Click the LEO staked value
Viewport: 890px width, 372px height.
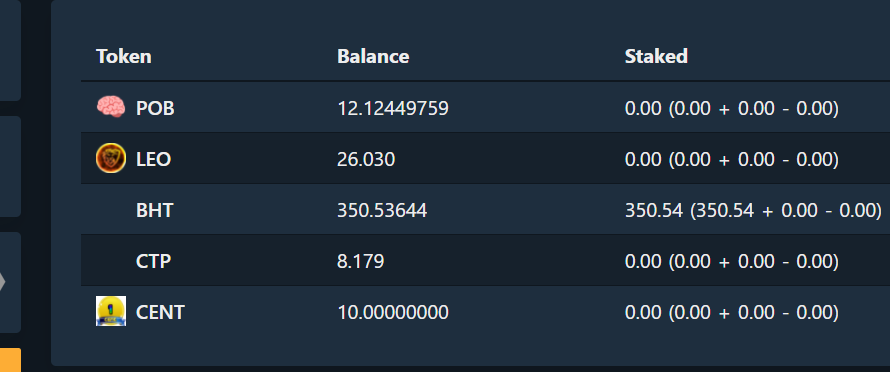coord(732,159)
